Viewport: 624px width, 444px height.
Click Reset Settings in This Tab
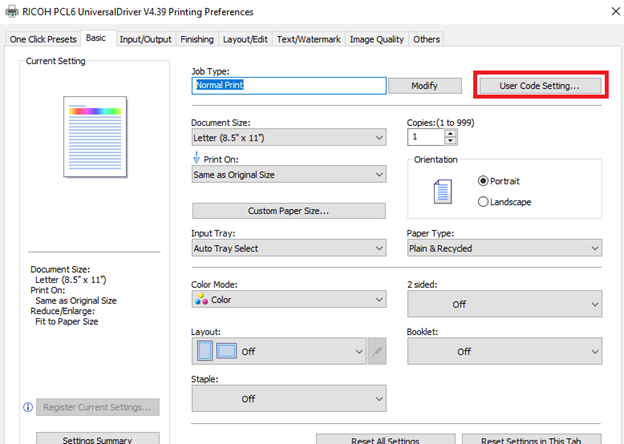pos(532,439)
